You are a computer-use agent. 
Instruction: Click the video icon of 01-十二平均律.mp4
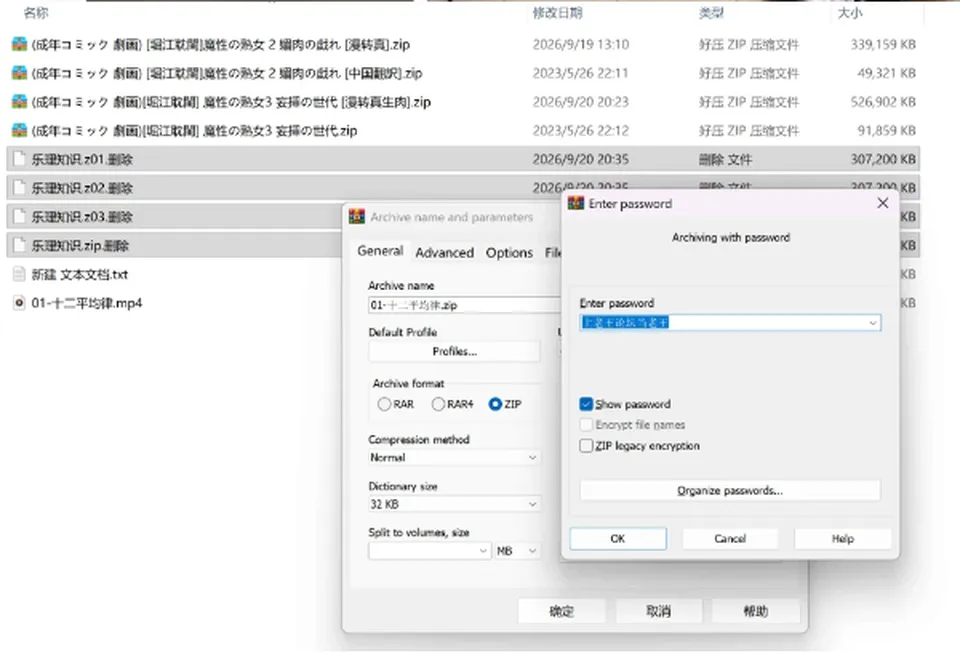20,303
